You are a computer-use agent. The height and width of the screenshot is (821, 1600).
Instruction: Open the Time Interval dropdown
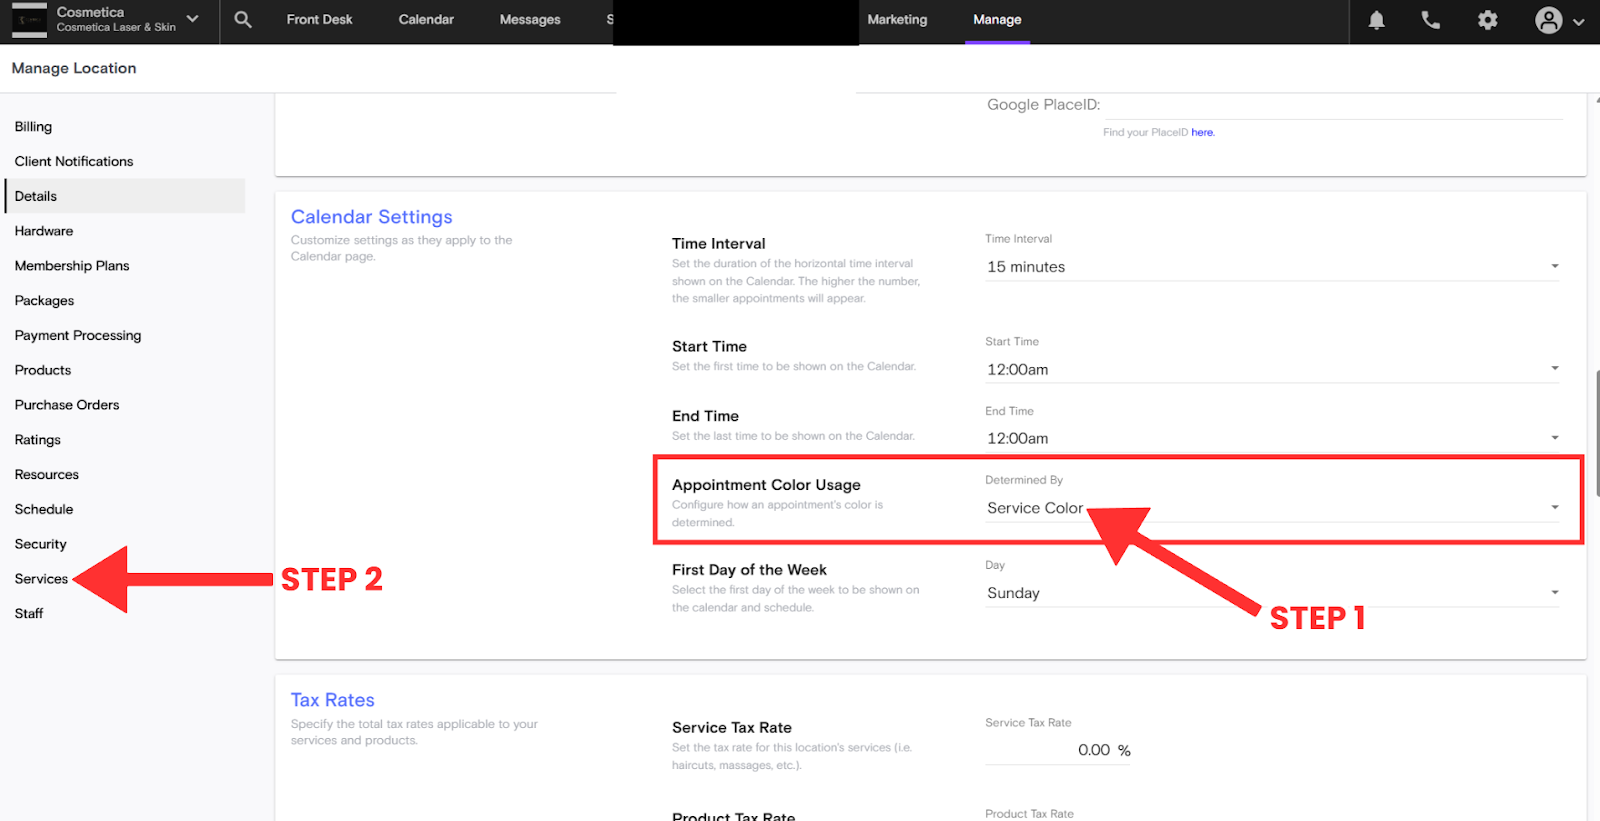(x=1272, y=267)
